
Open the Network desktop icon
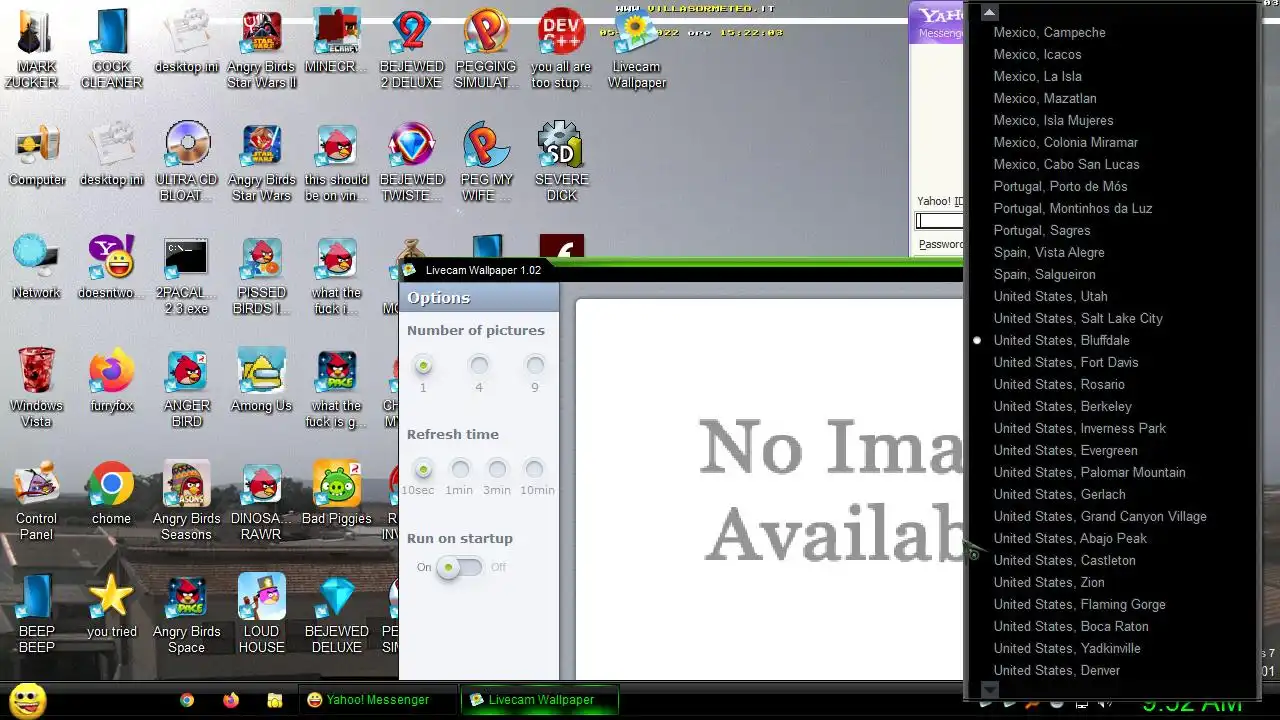pyautogui.click(x=37, y=268)
